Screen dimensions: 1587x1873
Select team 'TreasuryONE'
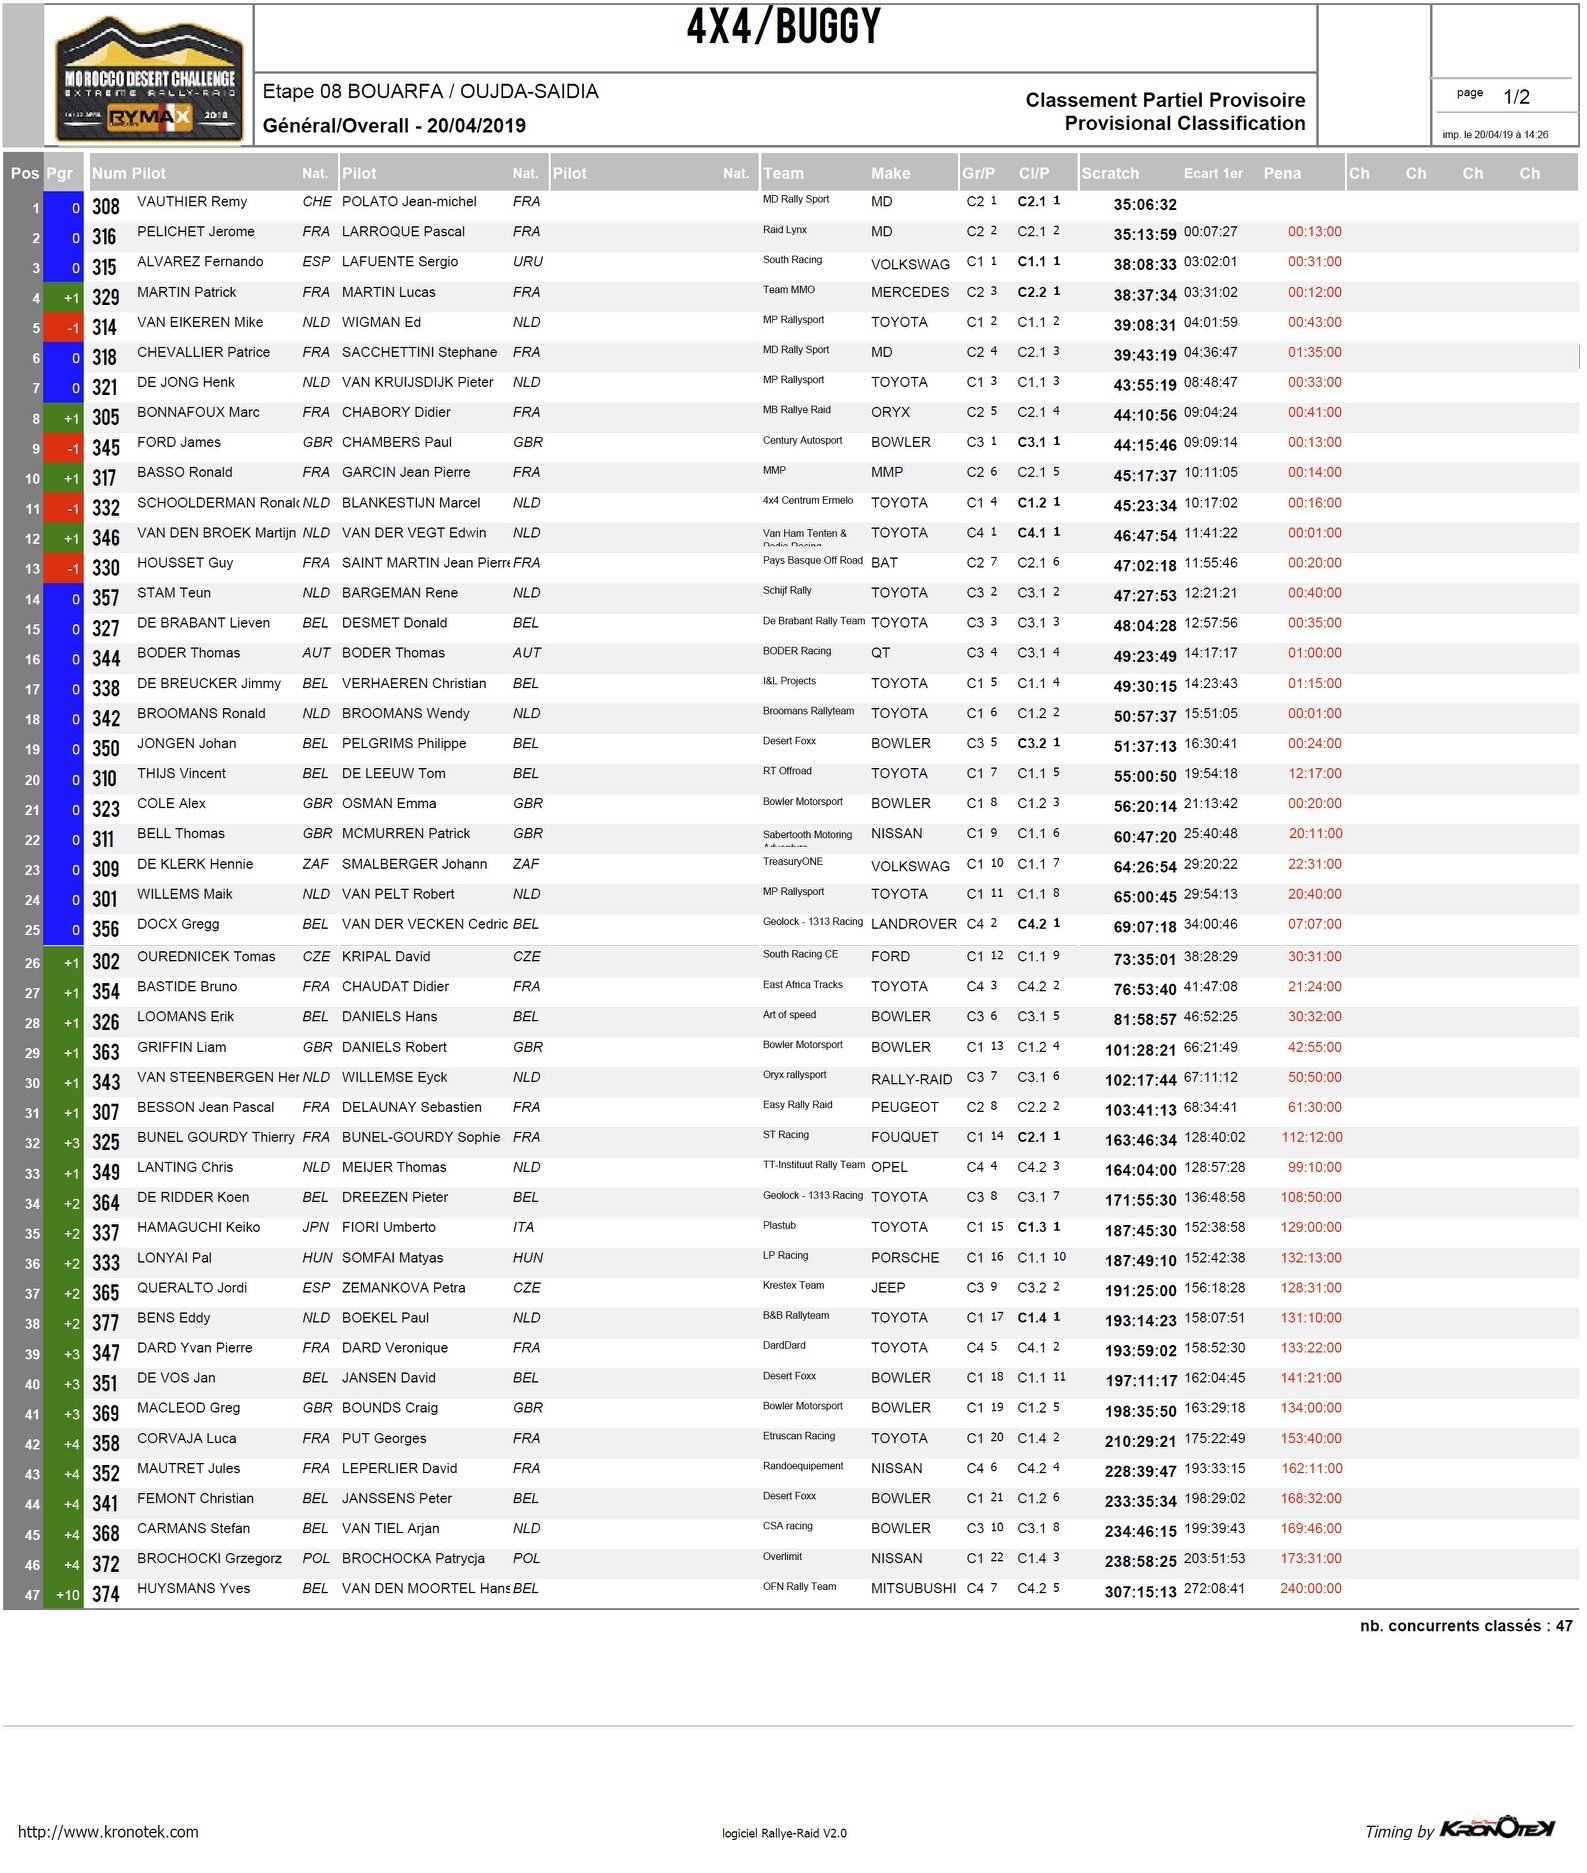792,861
